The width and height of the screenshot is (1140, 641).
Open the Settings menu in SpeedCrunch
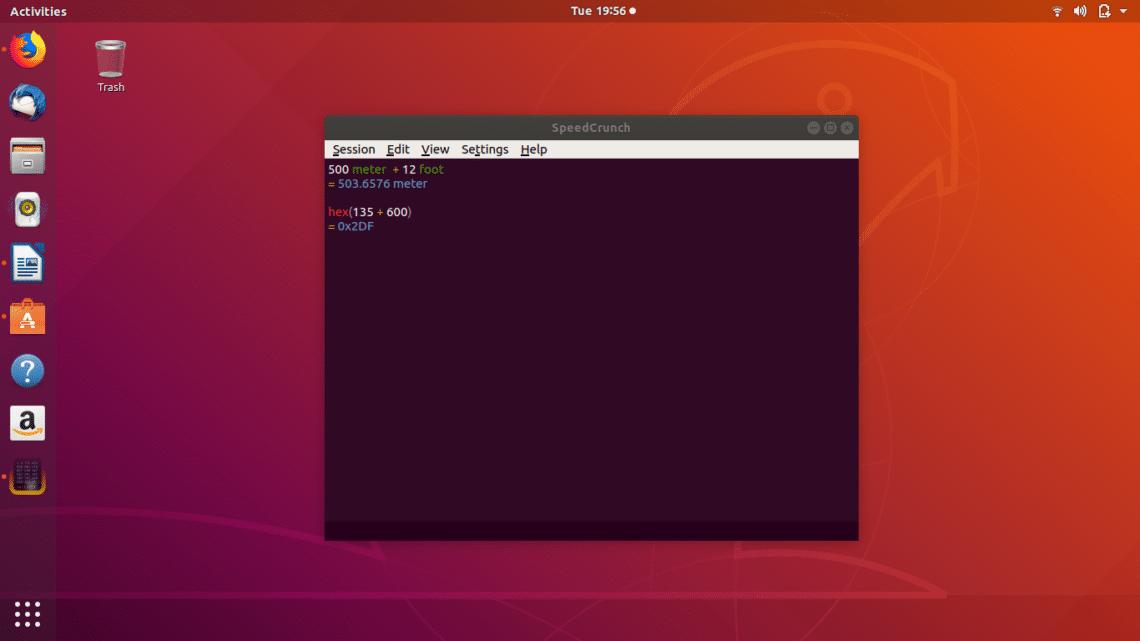pyautogui.click(x=484, y=149)
